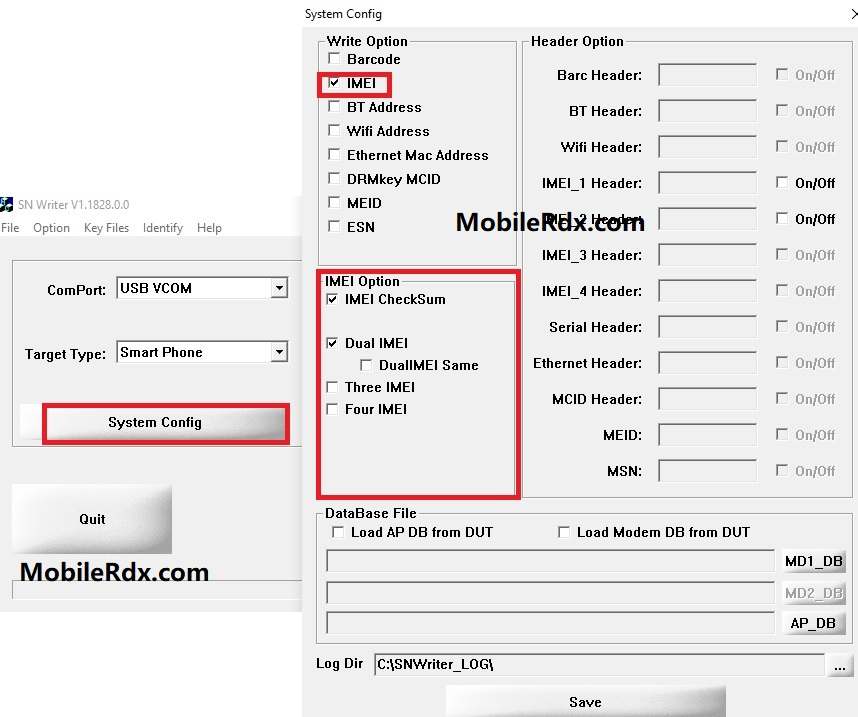This screenshot has width=858, height=717.
Task: Open the Key Files menu
Action: coord(106,228)
